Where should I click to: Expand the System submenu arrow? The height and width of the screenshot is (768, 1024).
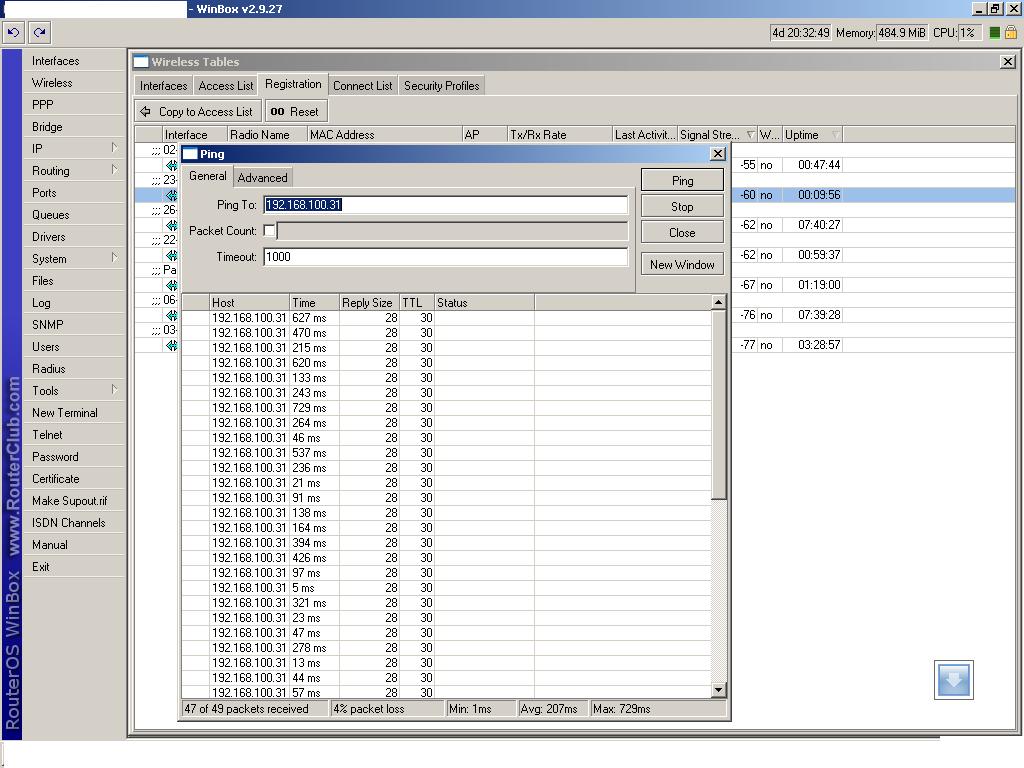coord(114,257)
